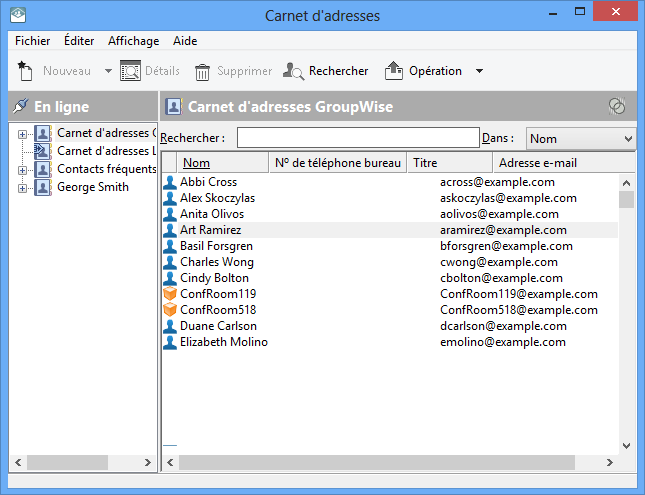Sort by N° de téléphone bureau column
This screenshot has width=645, height=495.
(x=338, y=163)
